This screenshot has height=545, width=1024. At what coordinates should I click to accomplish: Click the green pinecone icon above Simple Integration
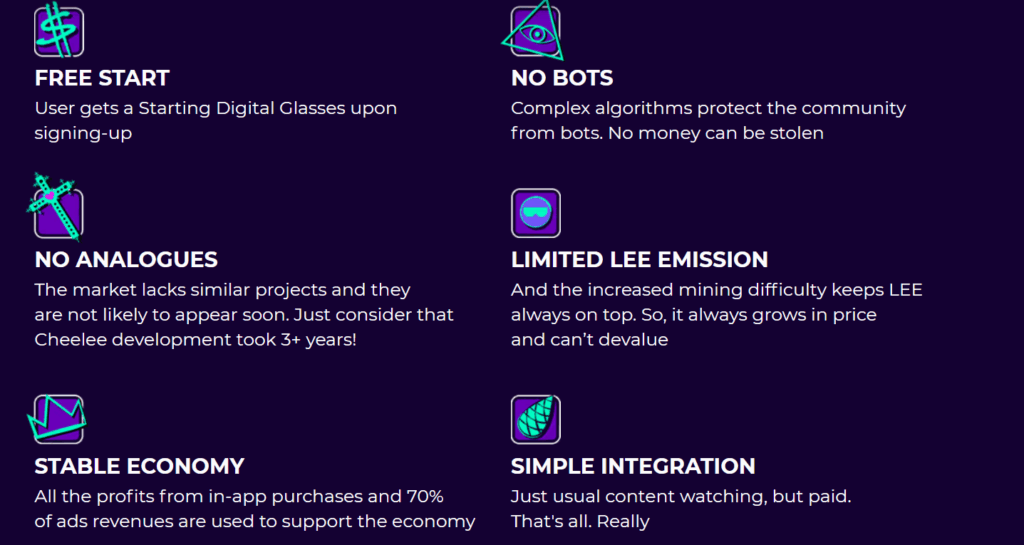(x=535, y=419)
